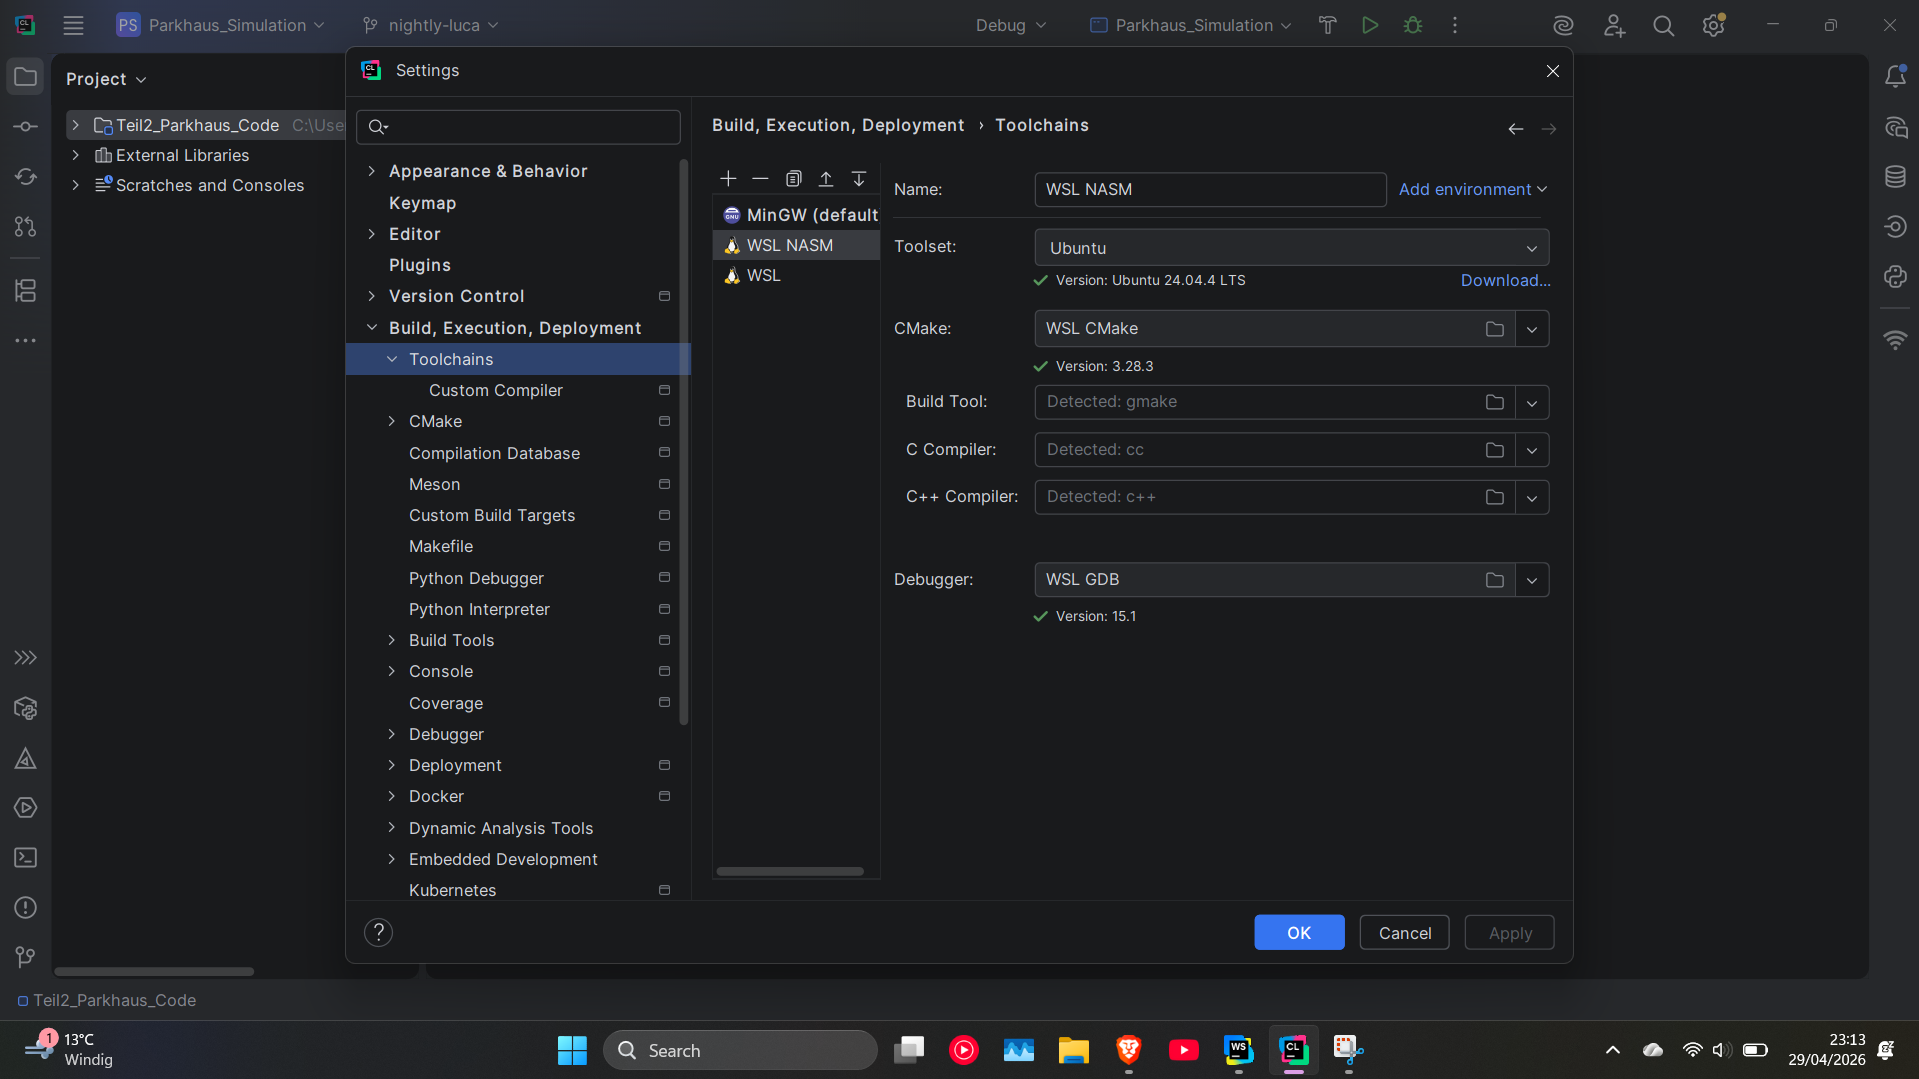Select Custom Compiler settings page
Screen dimensions: 1919x1079
[x=495, y=390]
